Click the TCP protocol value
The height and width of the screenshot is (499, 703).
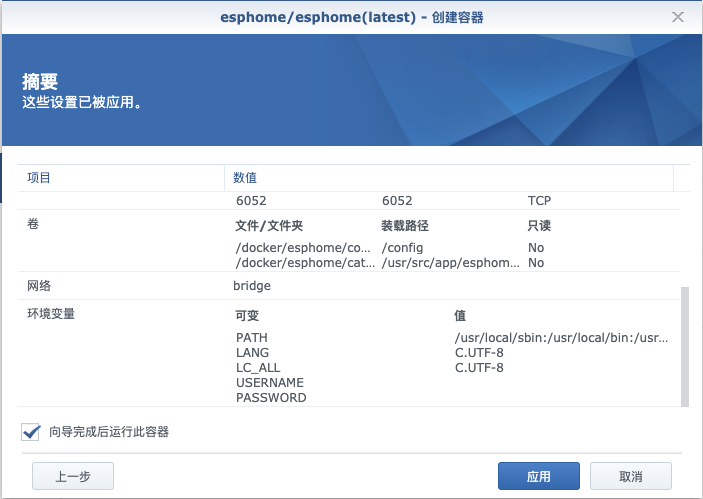pos(539,200)
